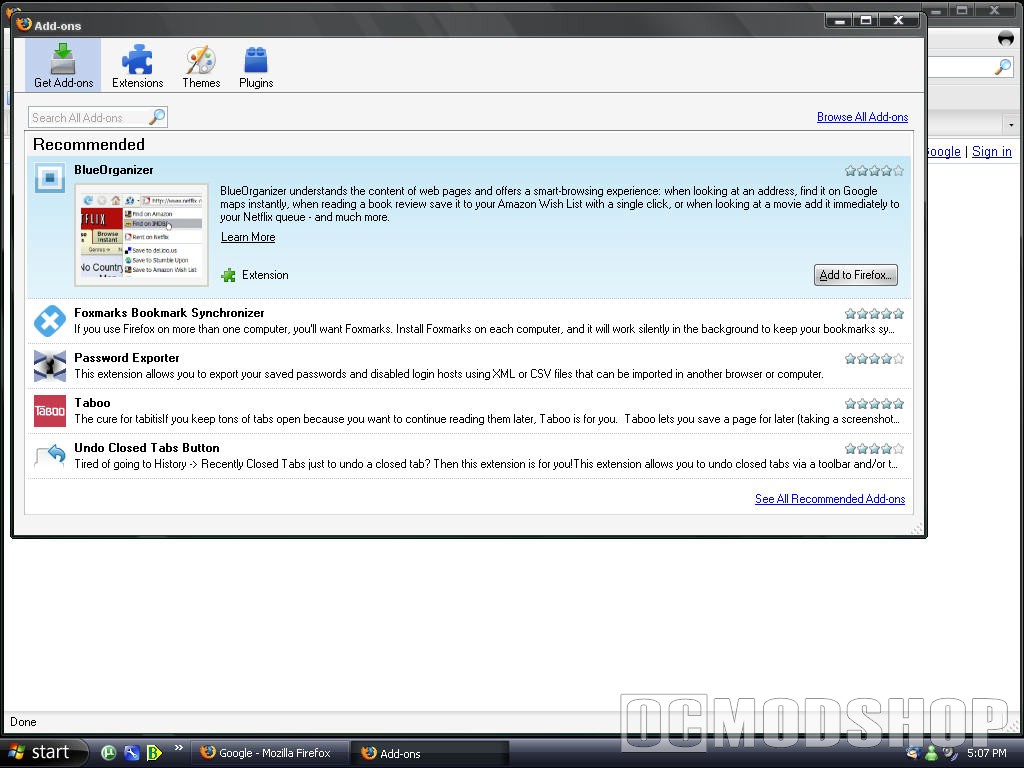Click the system tray clock
Image resolution: width=1024 pixels, height=768 pixels.
tap(986, 753)
